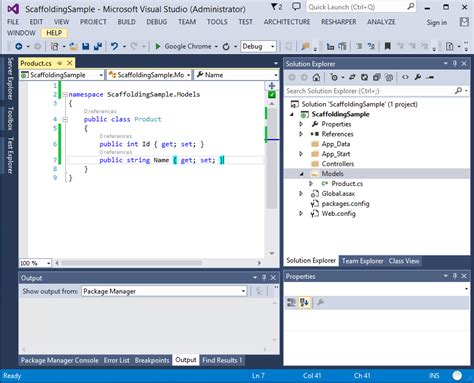
Task: Switch to the Package Manager Console tab
Action: [x=60, y=360]
